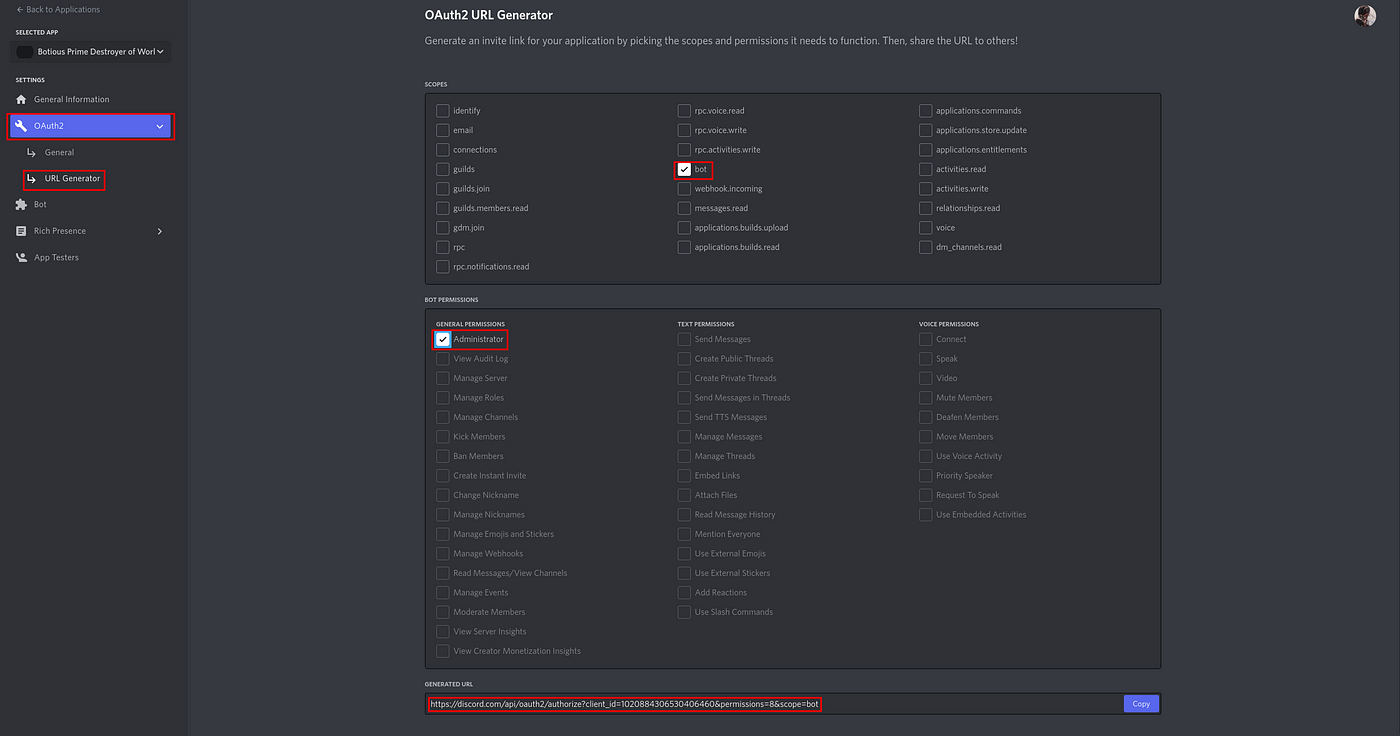Check the Manage Roles permission
Image resolution: width=1400 pixels, height=736 pixels.
point(442,398)
